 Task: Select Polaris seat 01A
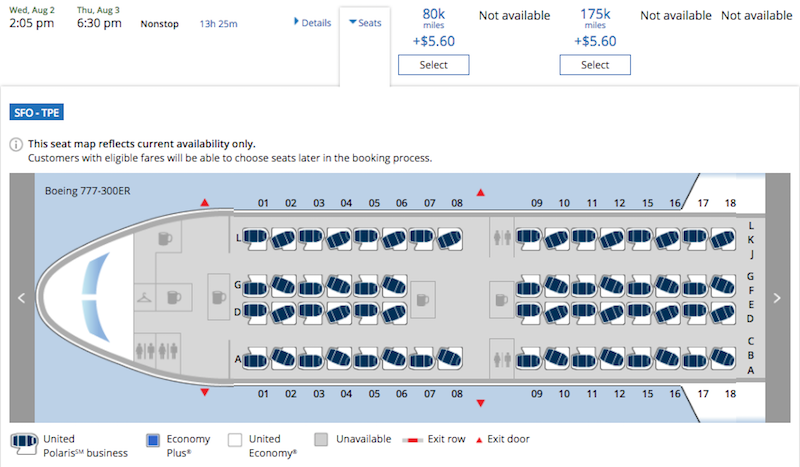click(255, 359)
